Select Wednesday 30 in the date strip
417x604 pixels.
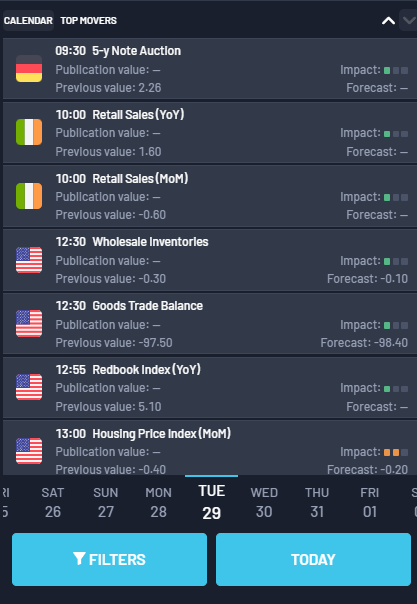click(264, 502)
